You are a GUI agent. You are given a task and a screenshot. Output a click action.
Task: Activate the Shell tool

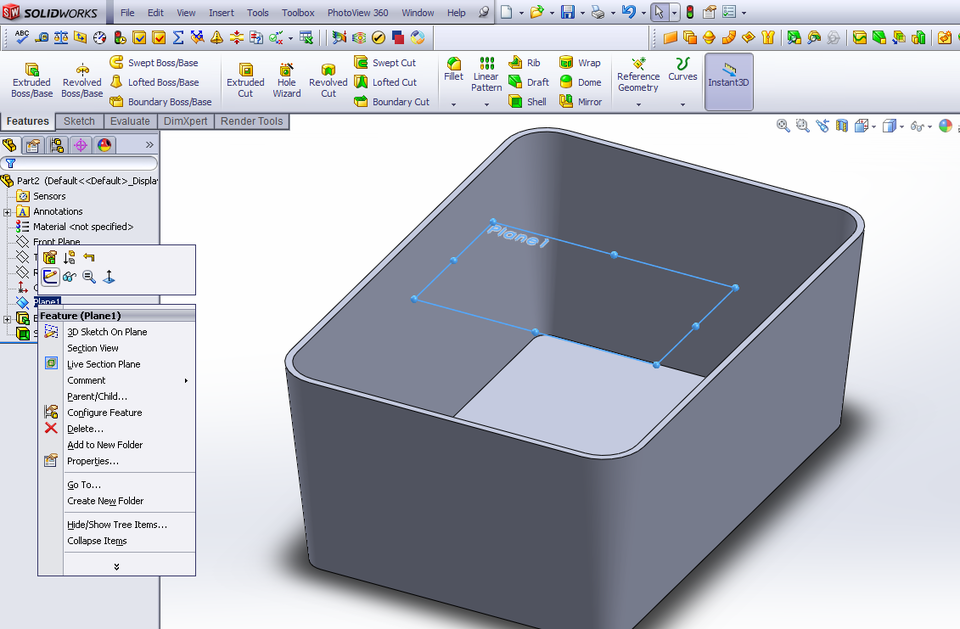(527, 101)
